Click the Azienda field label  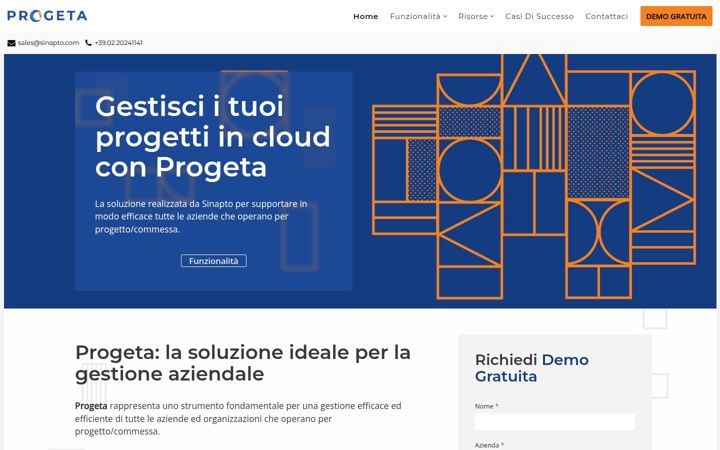pos(487,445)
